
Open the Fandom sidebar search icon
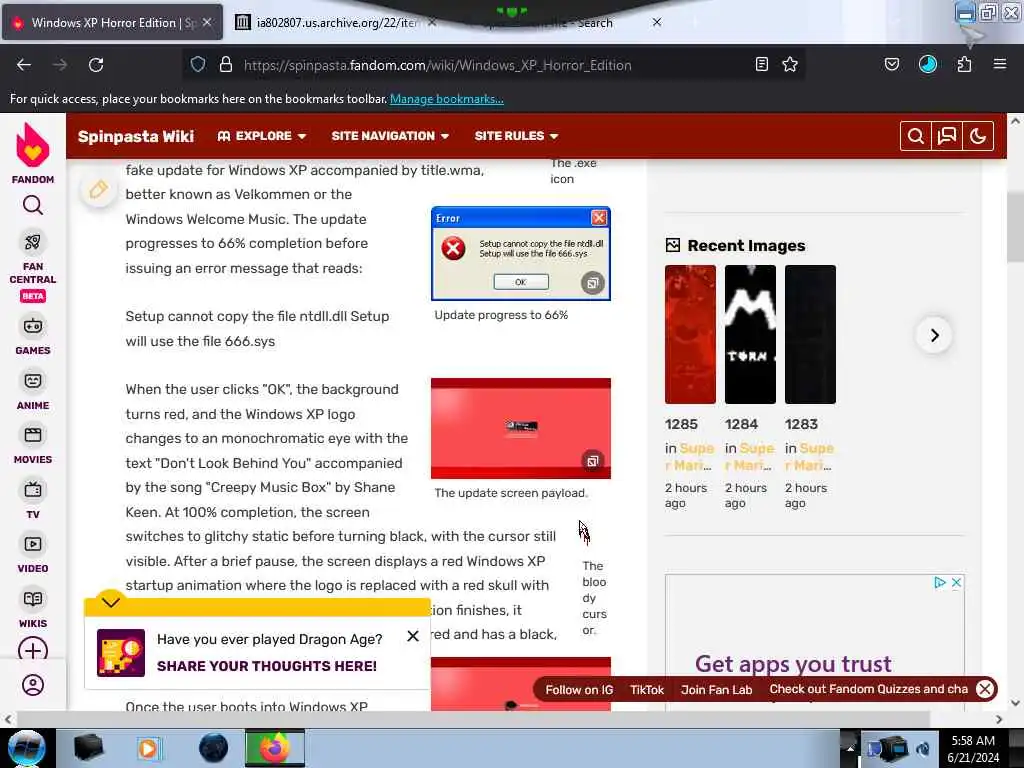pyautogui.click(x=33, y=206)
